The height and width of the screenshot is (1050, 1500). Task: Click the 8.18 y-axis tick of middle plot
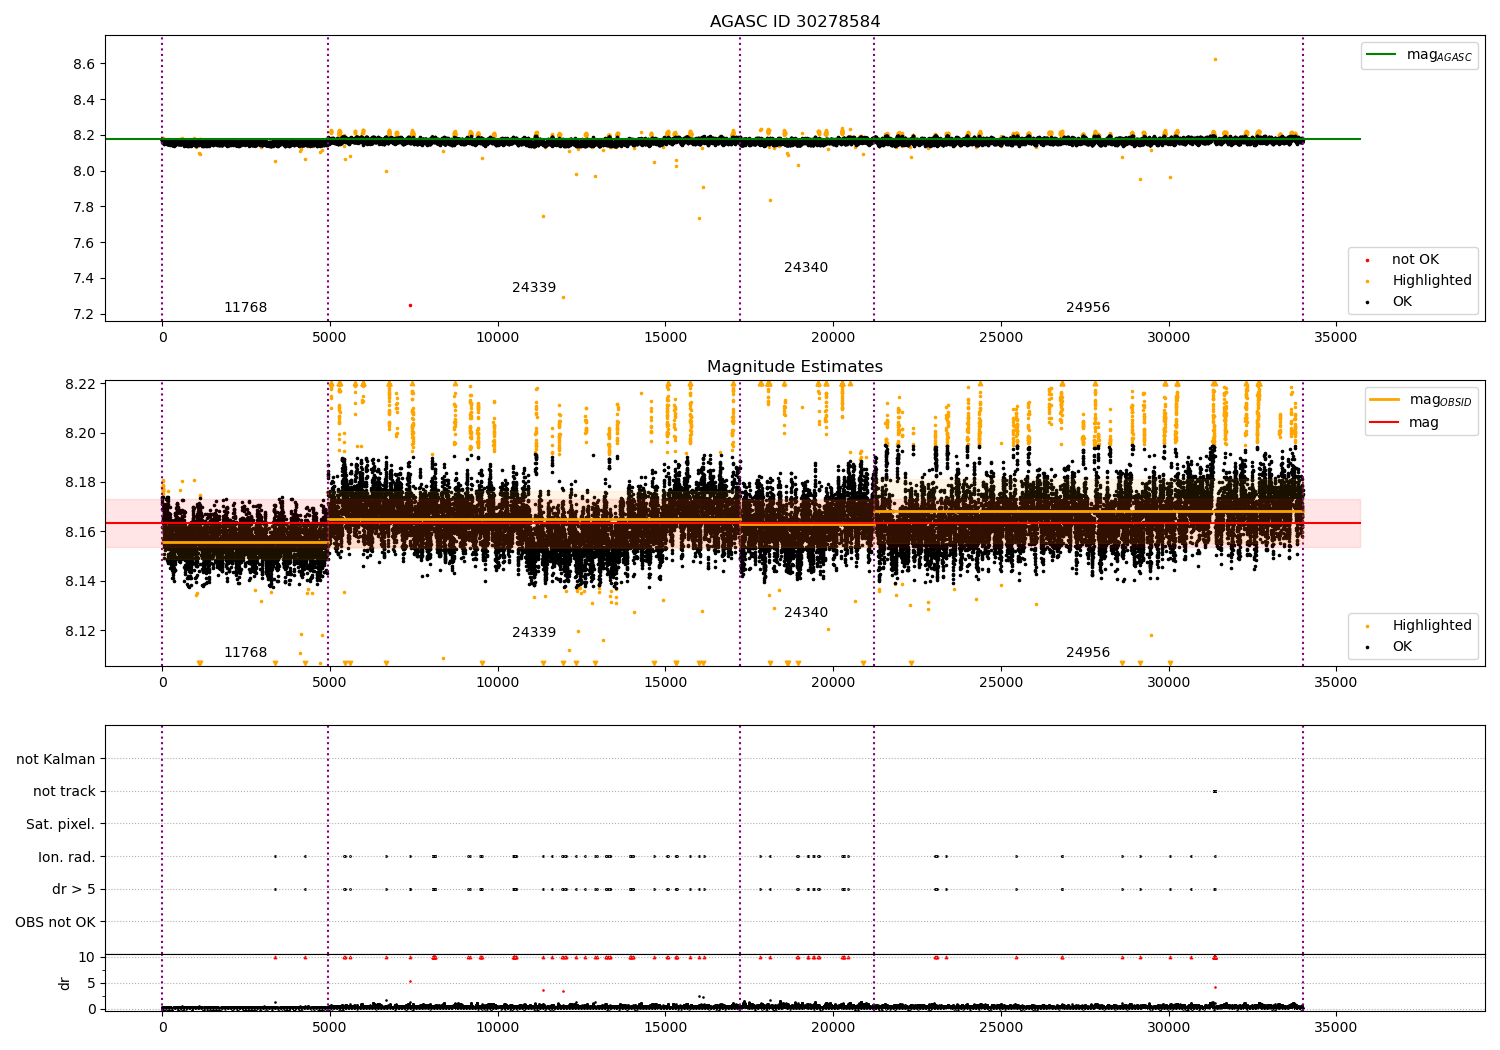[79, 483]
